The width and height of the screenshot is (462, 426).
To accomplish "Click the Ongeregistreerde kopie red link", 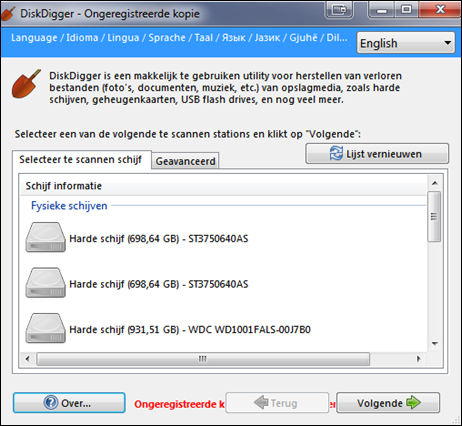I will (x=179, y=404).
